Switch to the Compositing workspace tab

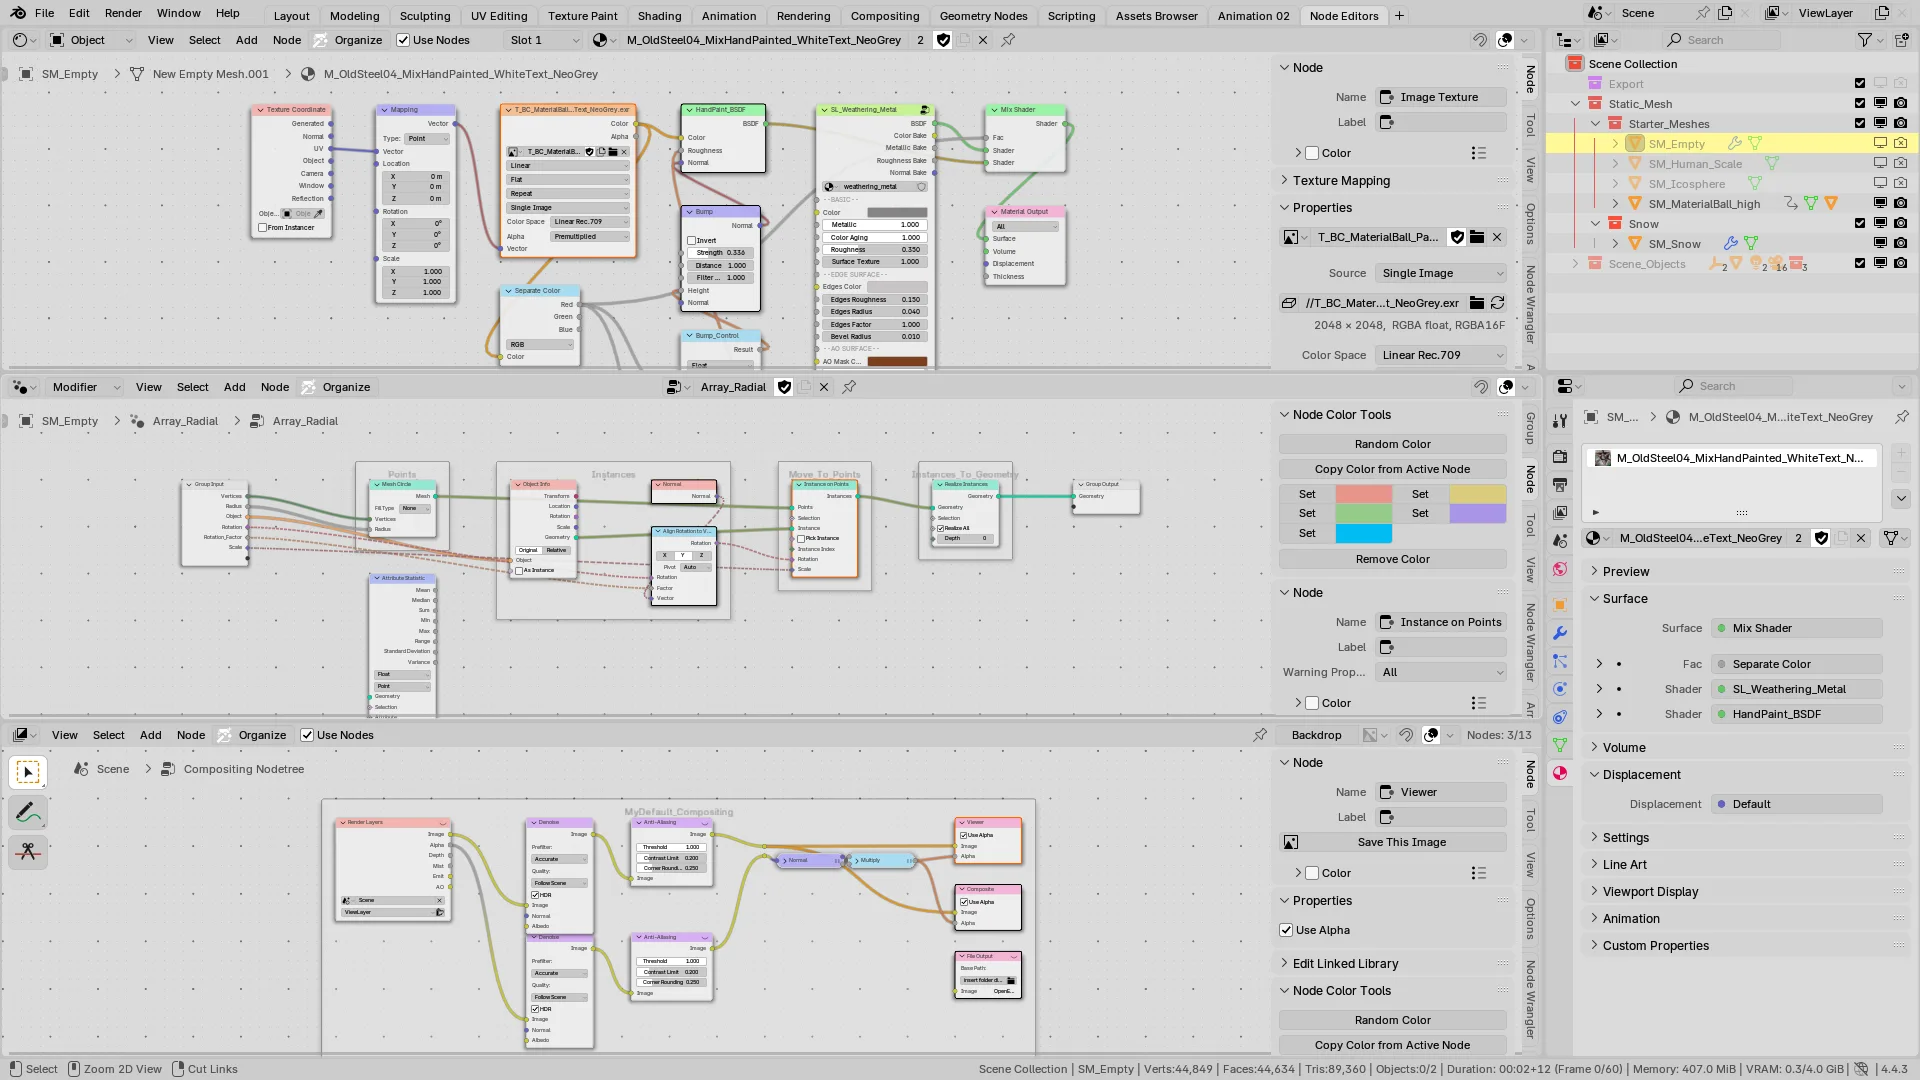(885, 16)
